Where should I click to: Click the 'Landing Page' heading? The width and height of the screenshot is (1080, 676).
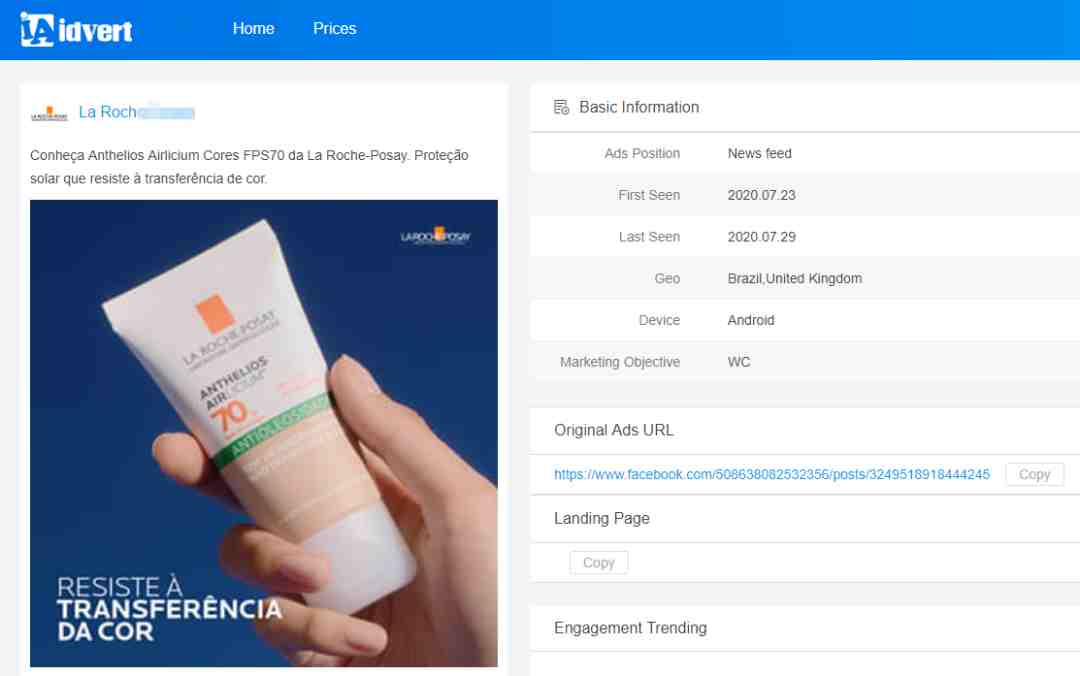click(x=601, y=518)
